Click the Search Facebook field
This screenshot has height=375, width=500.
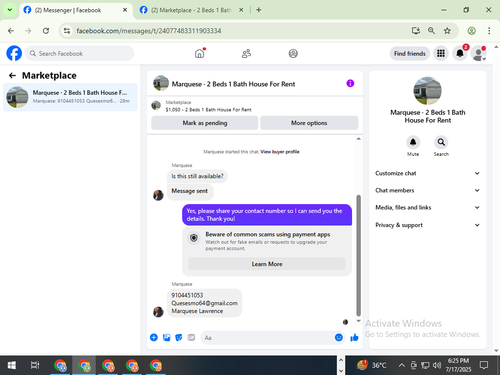80,53
